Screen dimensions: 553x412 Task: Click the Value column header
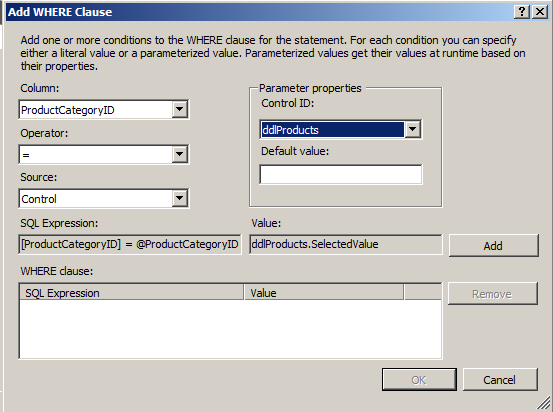tap(324, 293)
